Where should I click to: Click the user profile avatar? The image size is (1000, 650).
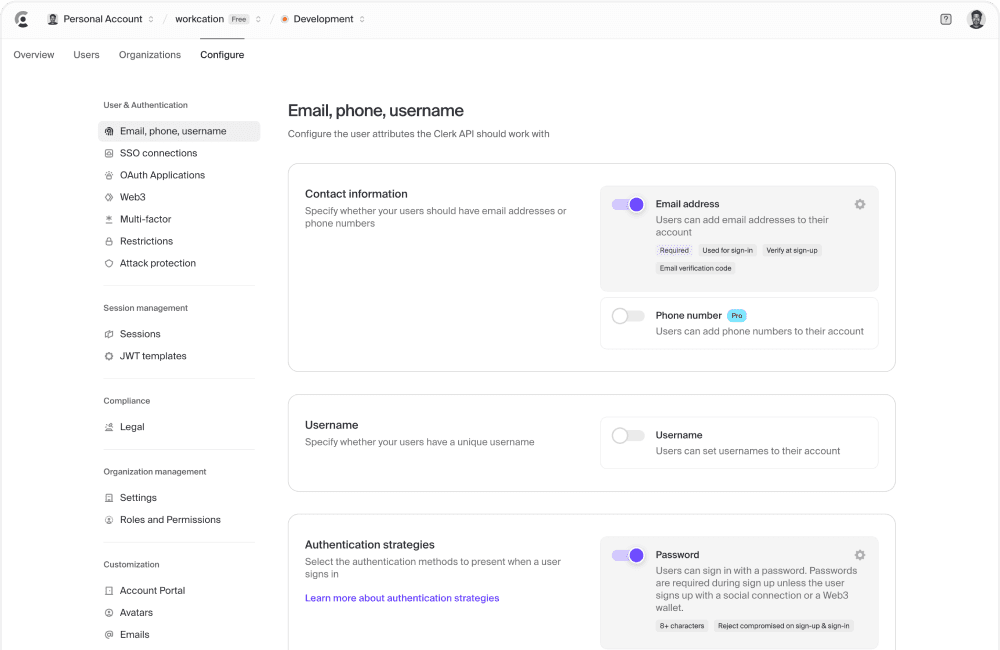(976, 19)
